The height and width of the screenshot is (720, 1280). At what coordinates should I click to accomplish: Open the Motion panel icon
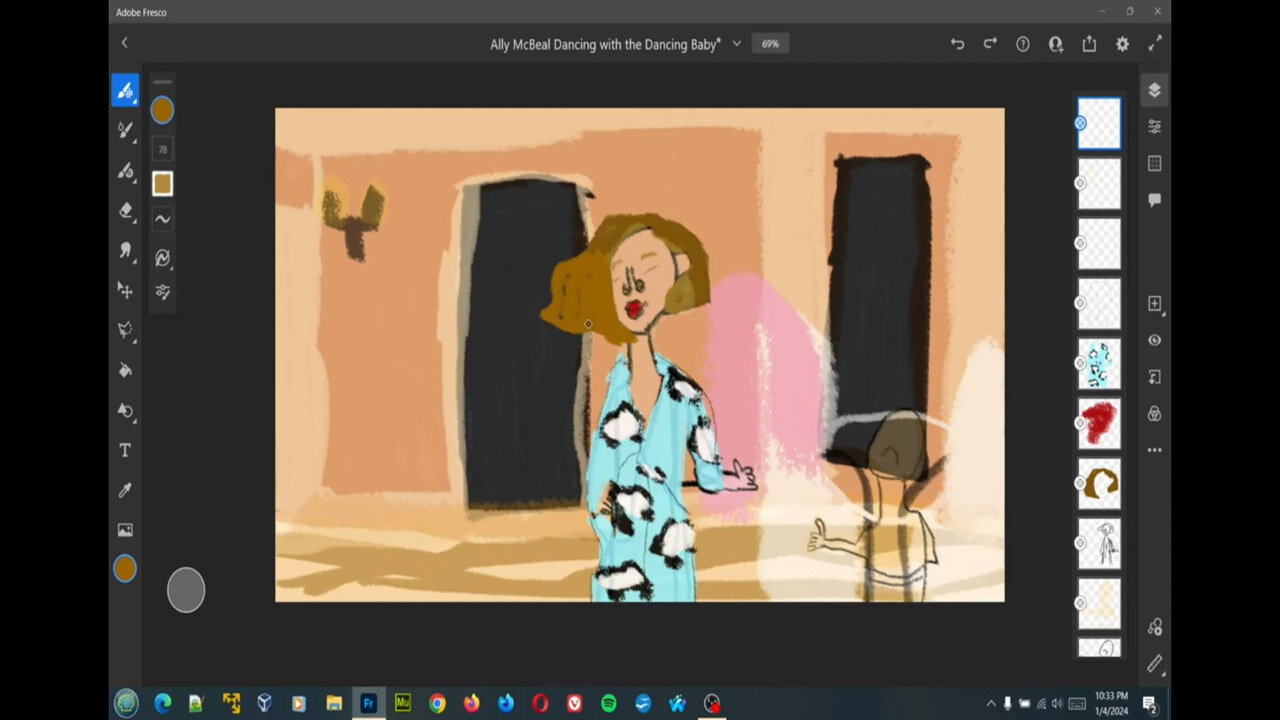(x=1154, y=627)
